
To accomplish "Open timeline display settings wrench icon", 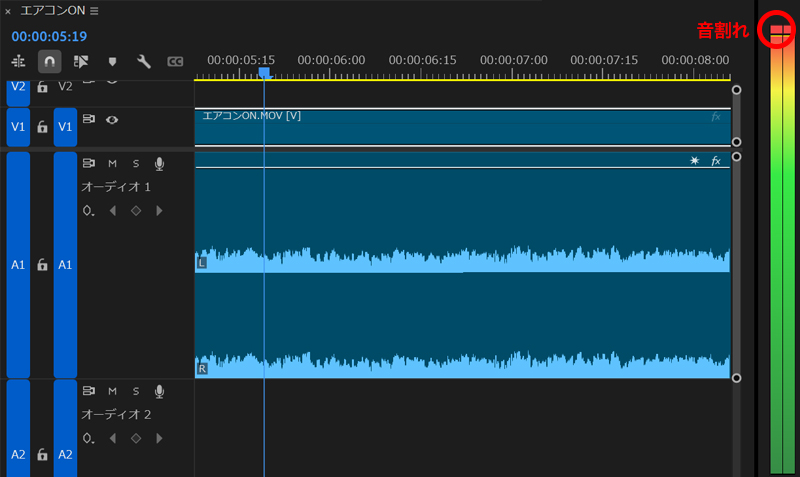I will coord(143,62).
